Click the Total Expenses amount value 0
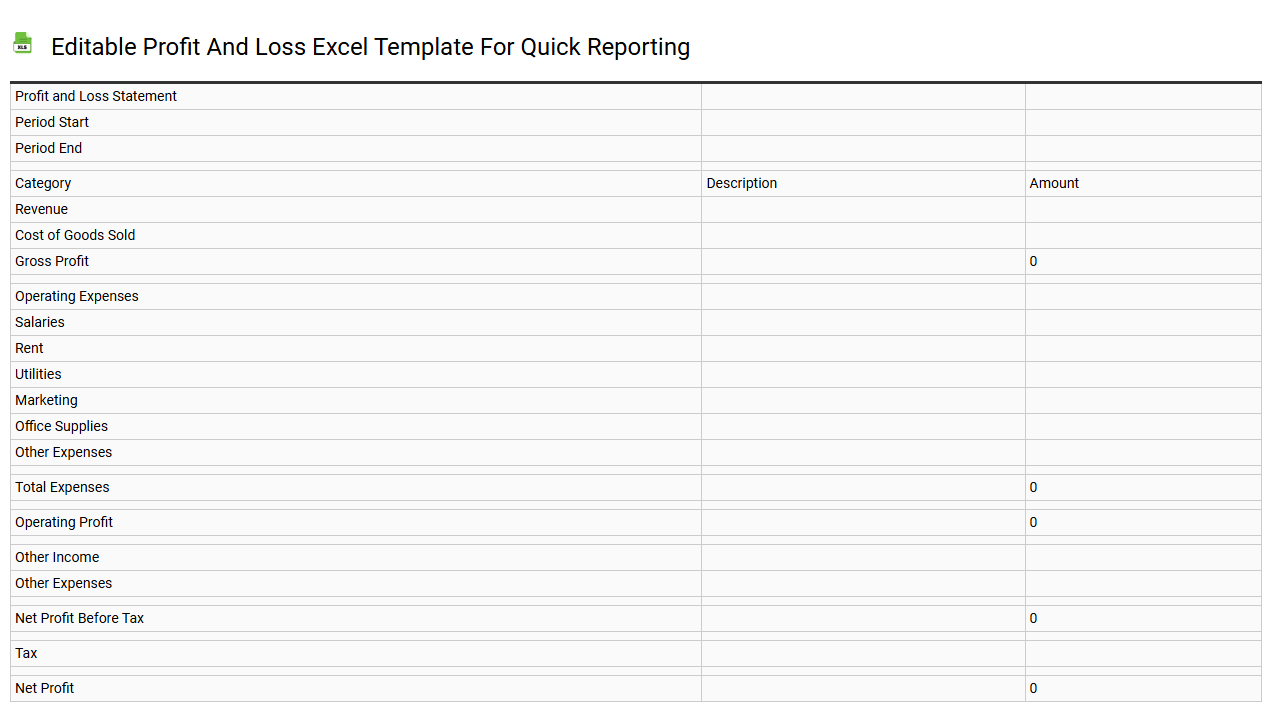Screen dimensions: 1262x702 tap(1033, 487)
